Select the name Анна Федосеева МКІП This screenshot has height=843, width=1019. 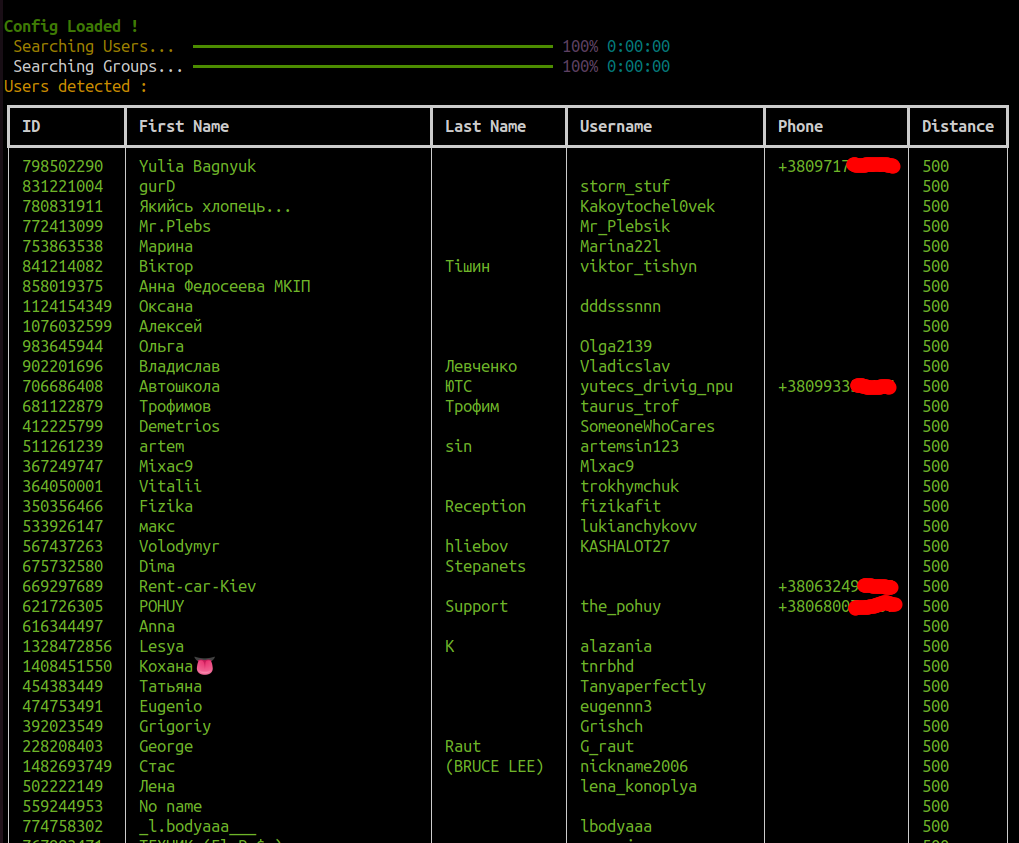[224, 287]
